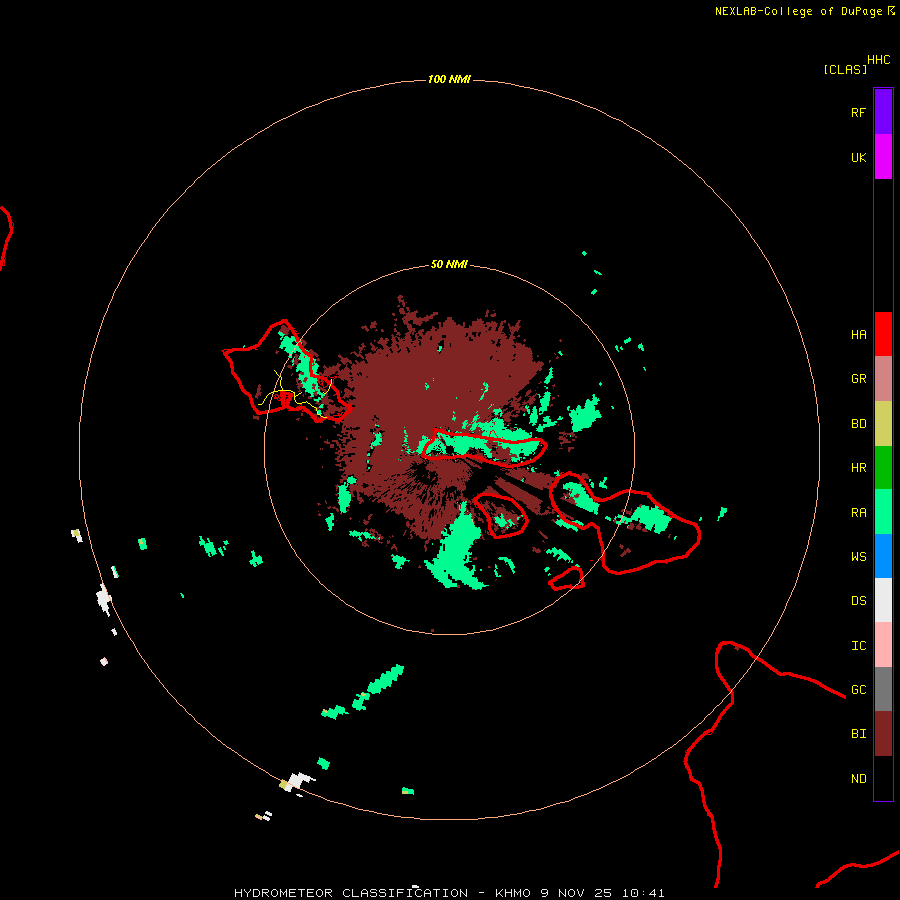The height and width of the screenshot is (900, 900).
Task: Click the RF legend label
Action: point(858,112)
